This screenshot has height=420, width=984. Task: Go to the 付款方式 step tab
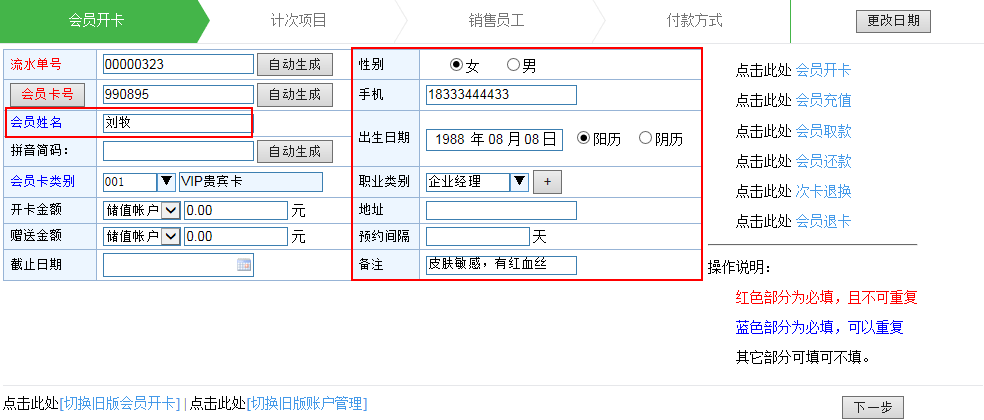[694, 20]
